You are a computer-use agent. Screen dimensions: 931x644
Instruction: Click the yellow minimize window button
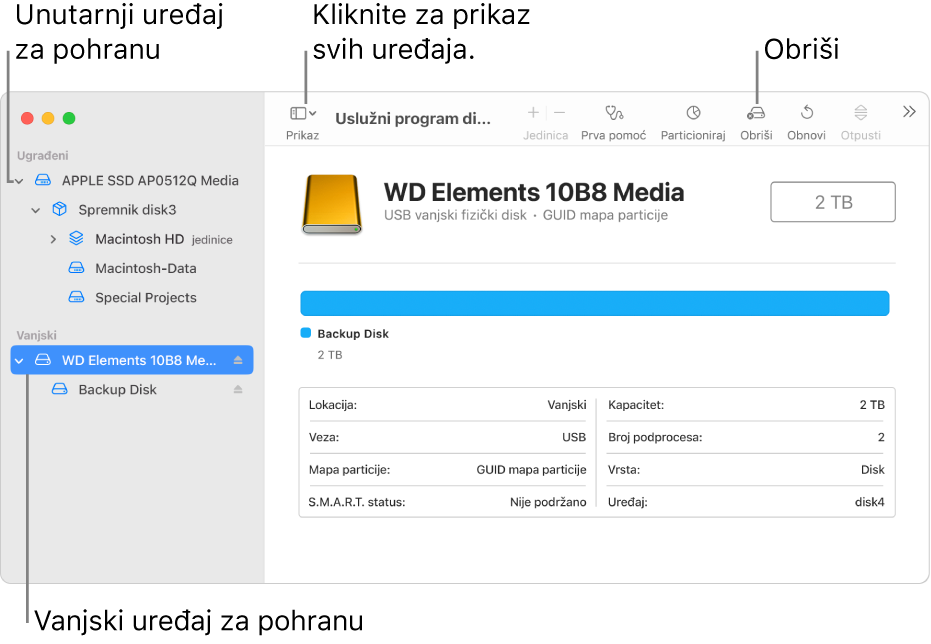coord(48,118)
